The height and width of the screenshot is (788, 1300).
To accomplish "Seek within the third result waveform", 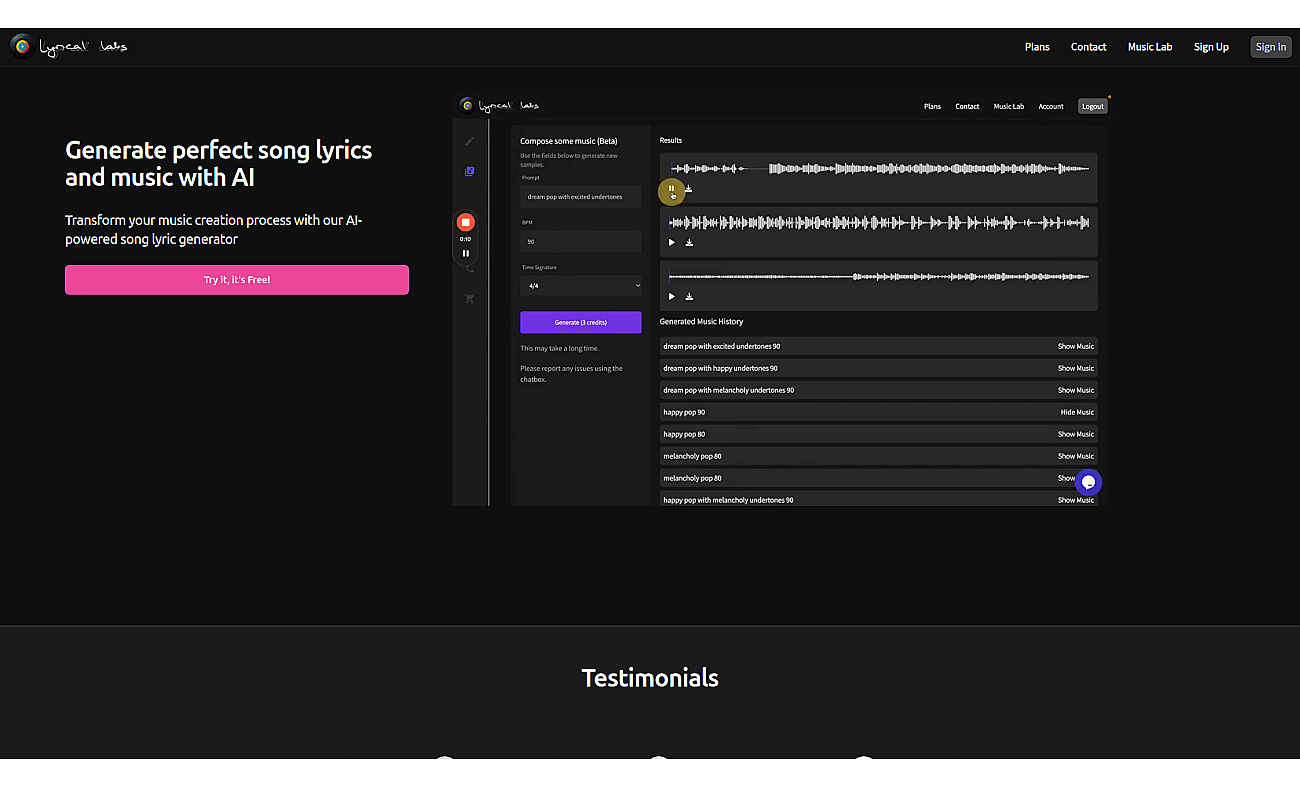I will click(x=880, y=276).
